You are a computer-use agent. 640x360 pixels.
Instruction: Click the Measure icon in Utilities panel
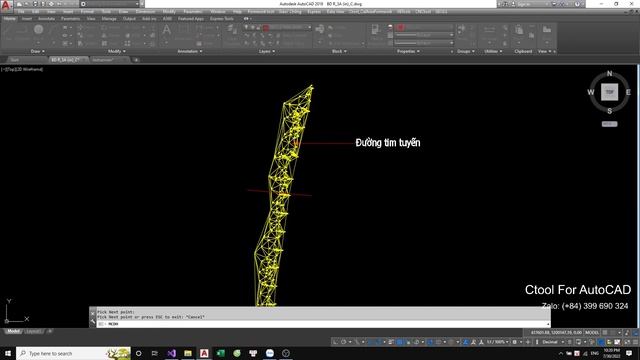(x=489, y=29)
